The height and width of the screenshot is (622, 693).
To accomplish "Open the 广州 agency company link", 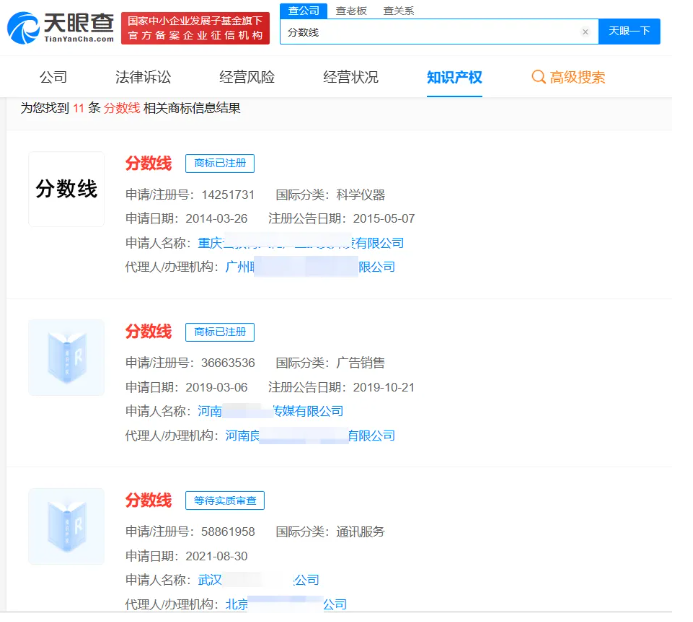I will [310, 267].
